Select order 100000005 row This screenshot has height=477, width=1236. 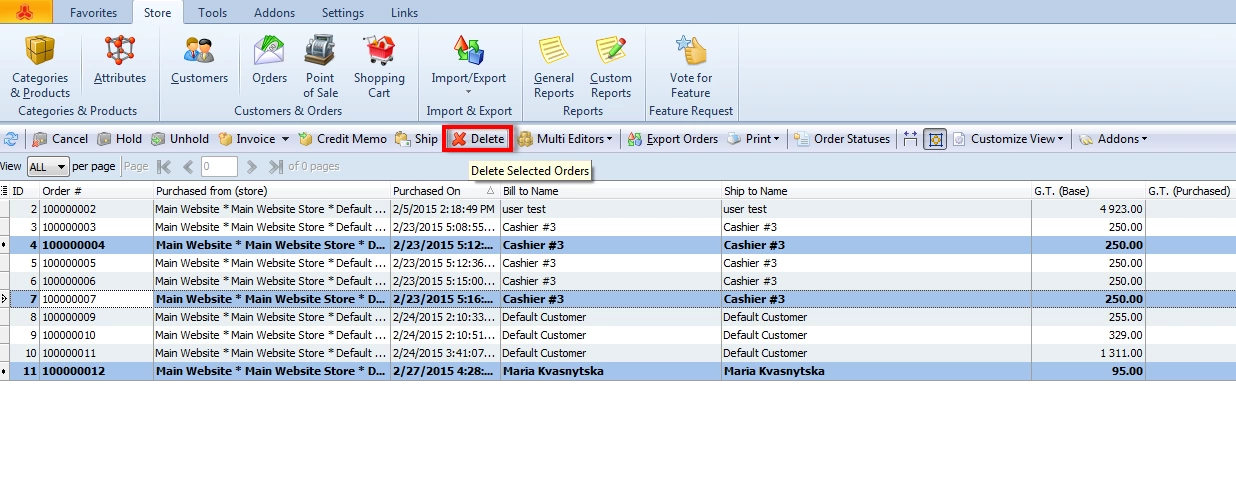618,263
